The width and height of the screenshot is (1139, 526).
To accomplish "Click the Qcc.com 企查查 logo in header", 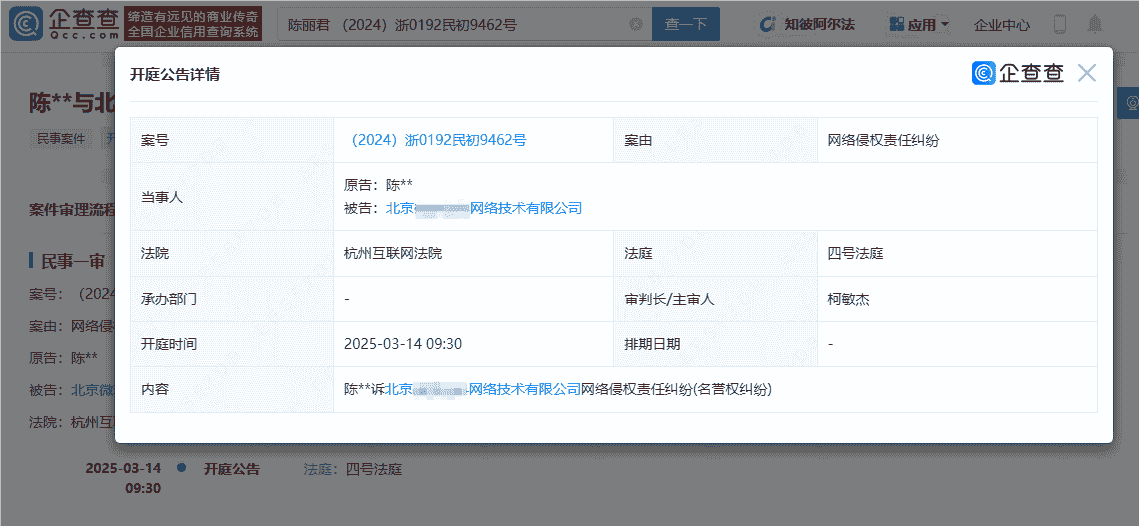I will [62, 23].
